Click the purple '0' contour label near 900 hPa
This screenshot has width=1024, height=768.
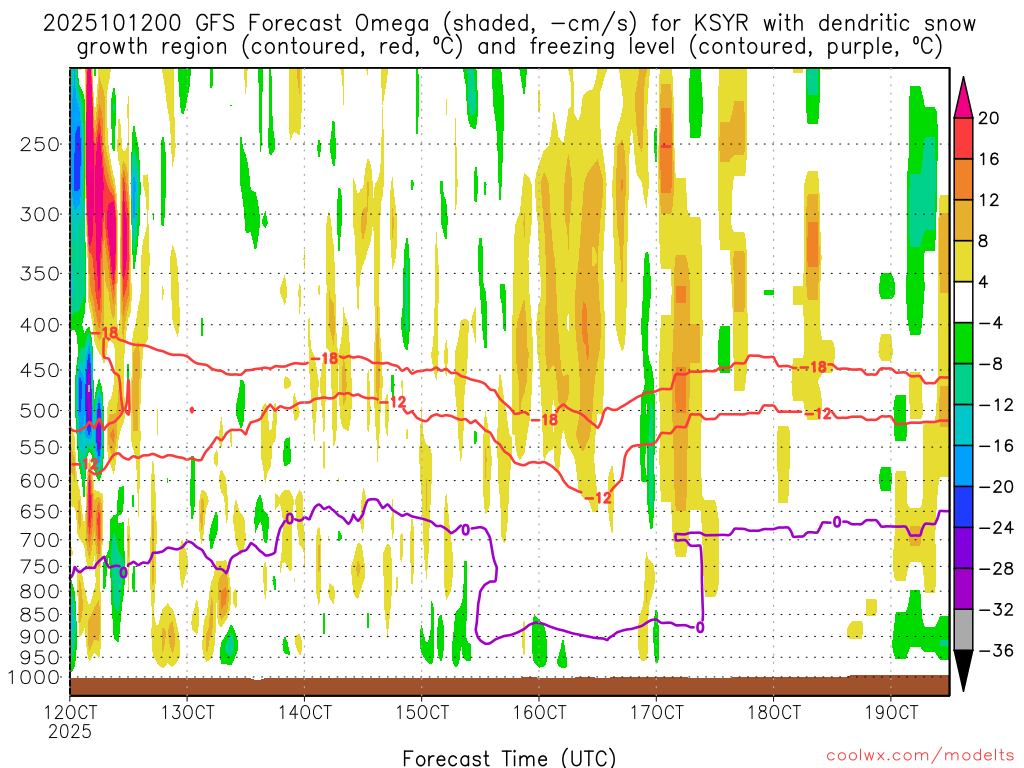699,628
